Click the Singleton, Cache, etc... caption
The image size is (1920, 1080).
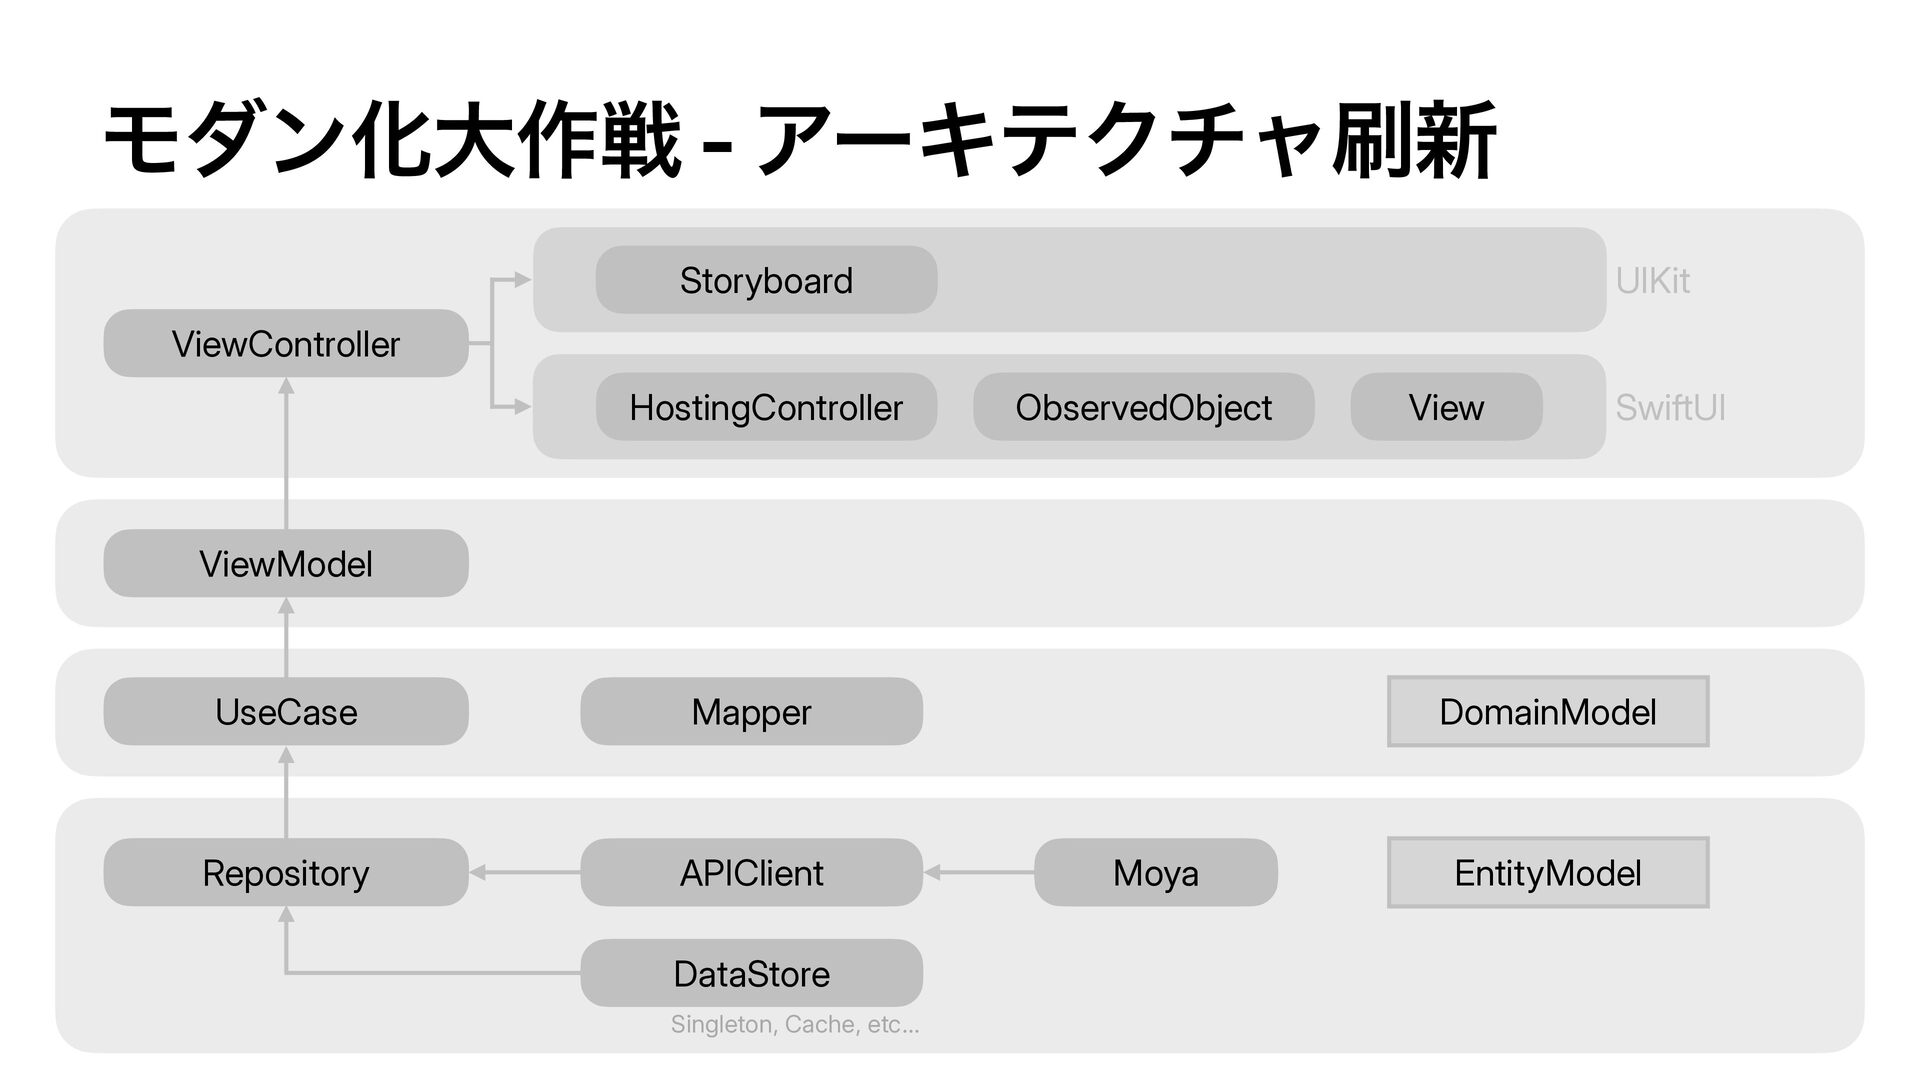pos(795,1024)
